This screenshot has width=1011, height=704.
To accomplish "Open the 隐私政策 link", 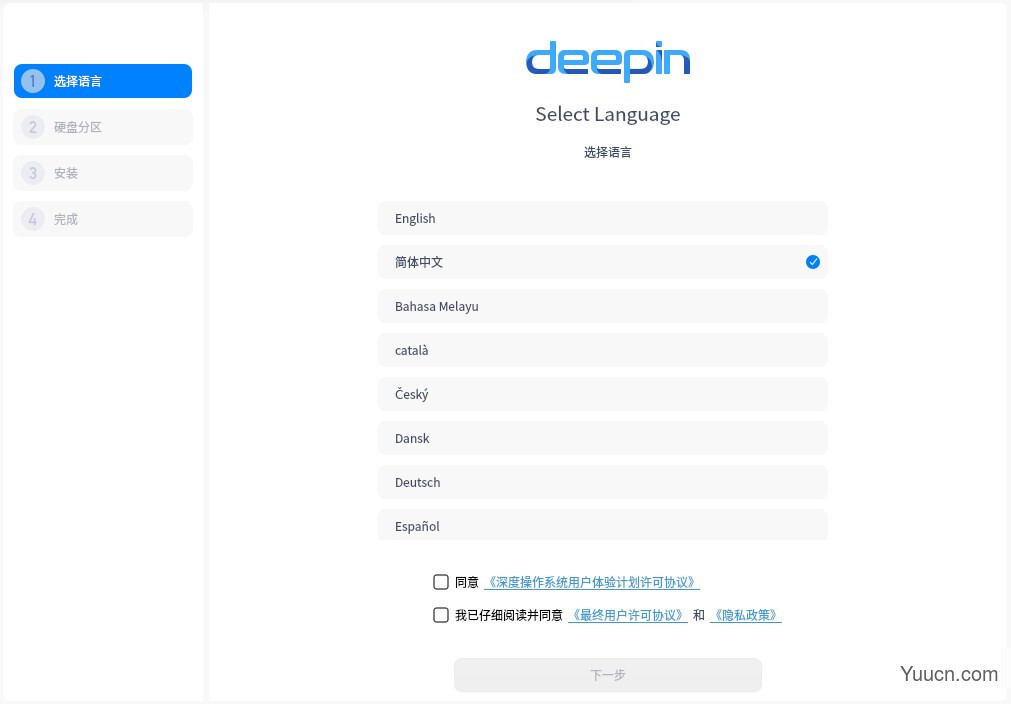I will coord(745,615).
